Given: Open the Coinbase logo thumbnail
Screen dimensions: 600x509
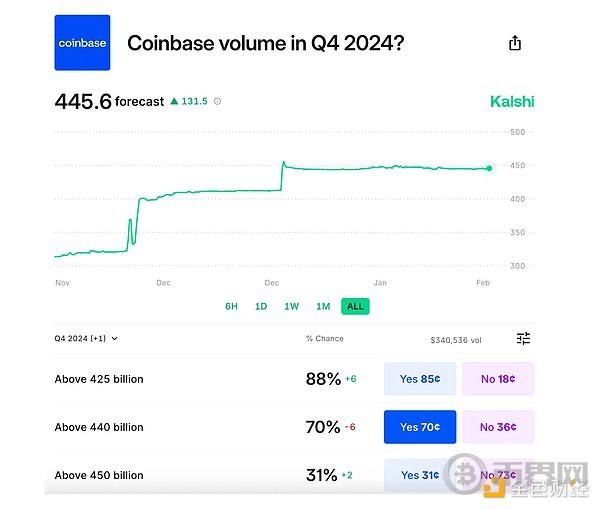Looking at the screenshot, I should click(82, 42).
